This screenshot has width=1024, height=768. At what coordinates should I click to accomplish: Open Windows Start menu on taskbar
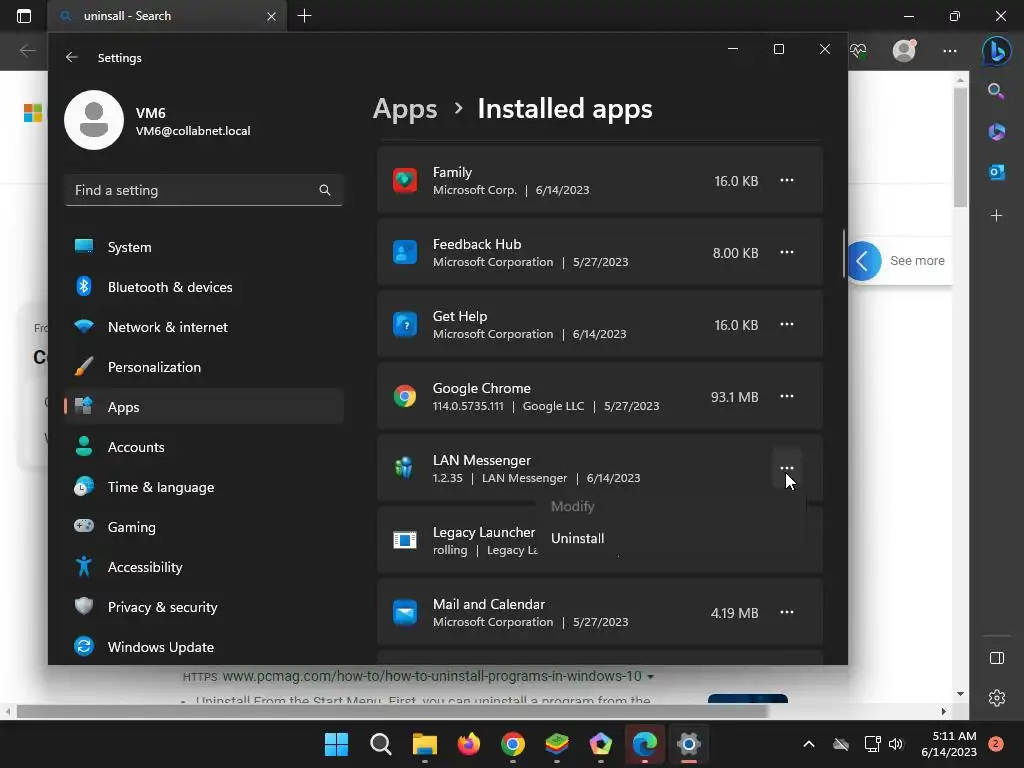click(x=336, y=744)
